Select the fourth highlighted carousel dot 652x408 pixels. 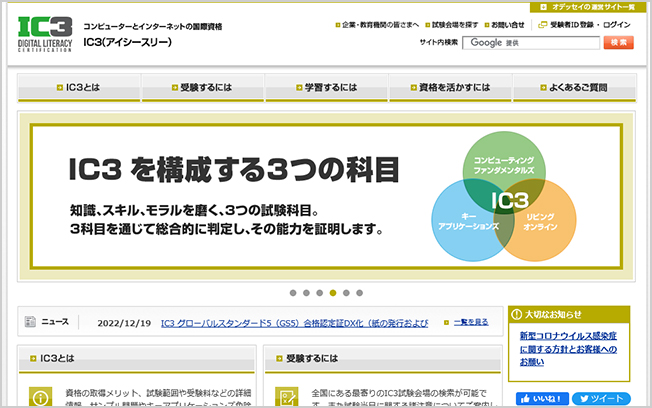pyautogui.click(x=333, y=293)
